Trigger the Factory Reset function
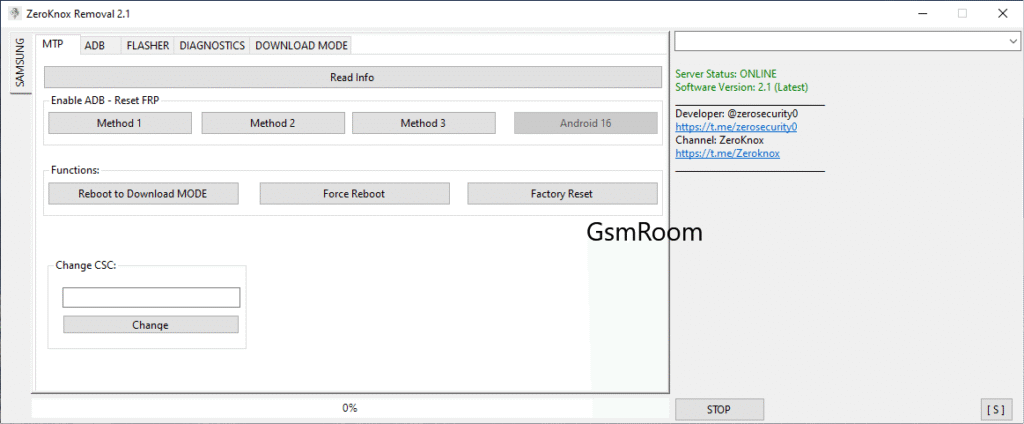 point(561,194)
